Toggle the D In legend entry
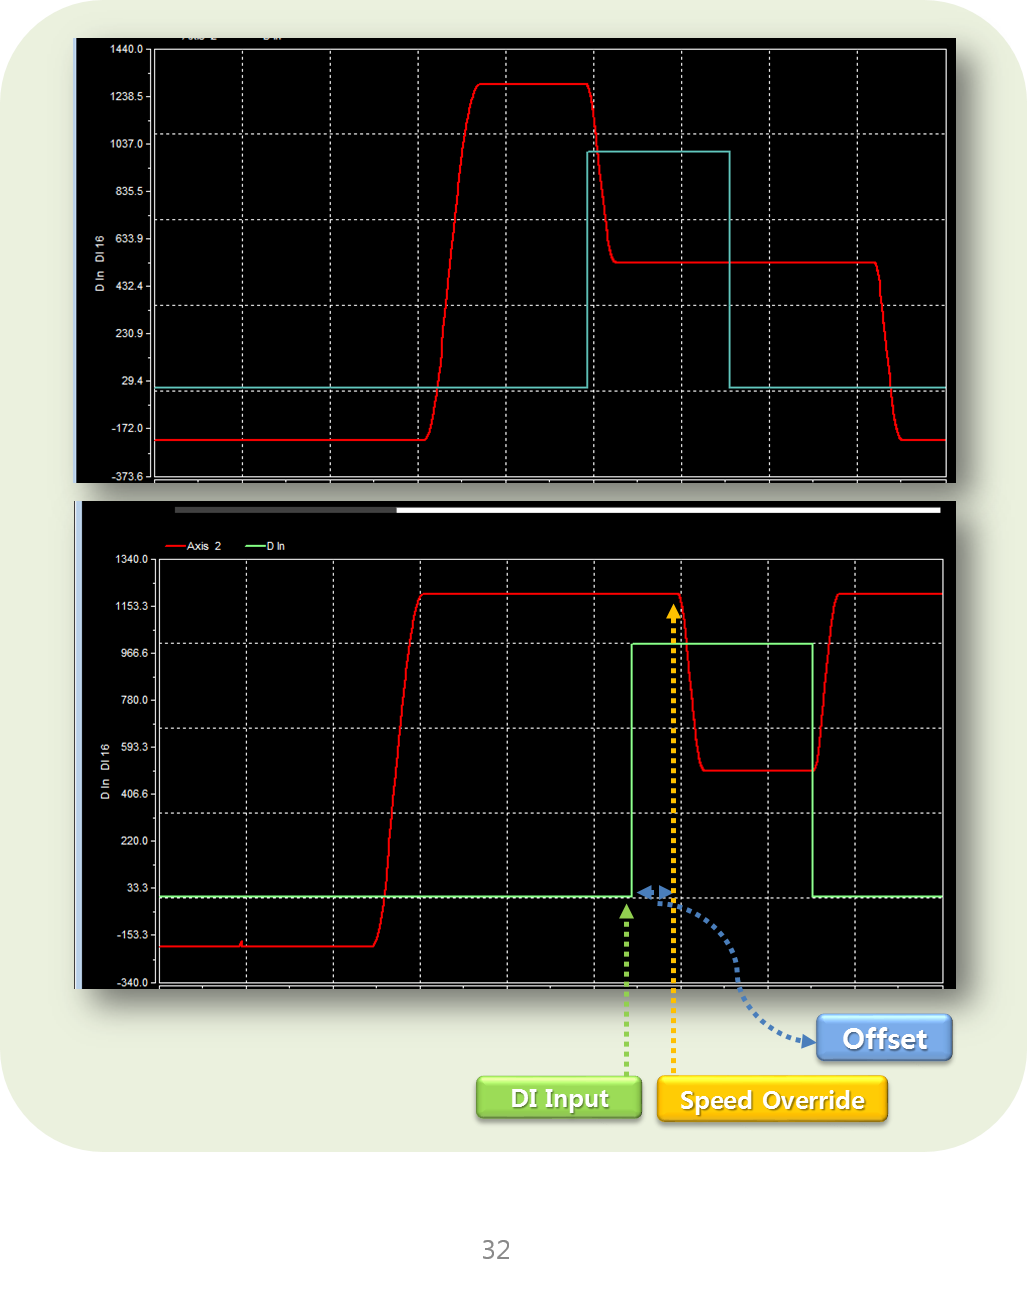 276,546
